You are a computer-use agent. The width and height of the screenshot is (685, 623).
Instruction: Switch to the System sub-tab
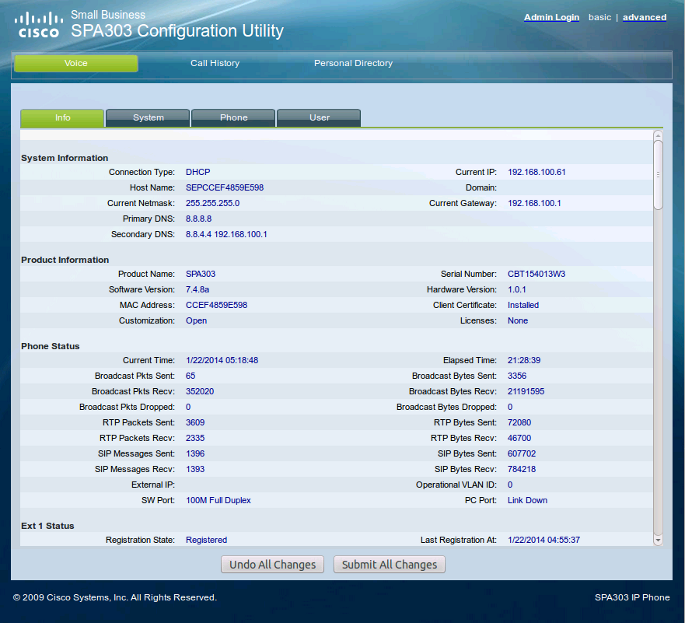(x=148, y=118)
